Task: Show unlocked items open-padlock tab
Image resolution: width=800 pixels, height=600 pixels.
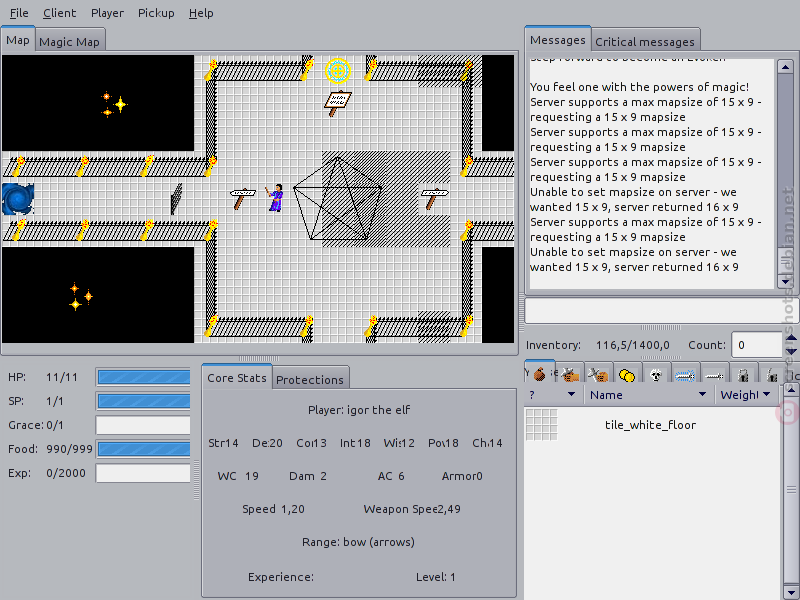Action: pyautogui.click(x=771, y=376)
